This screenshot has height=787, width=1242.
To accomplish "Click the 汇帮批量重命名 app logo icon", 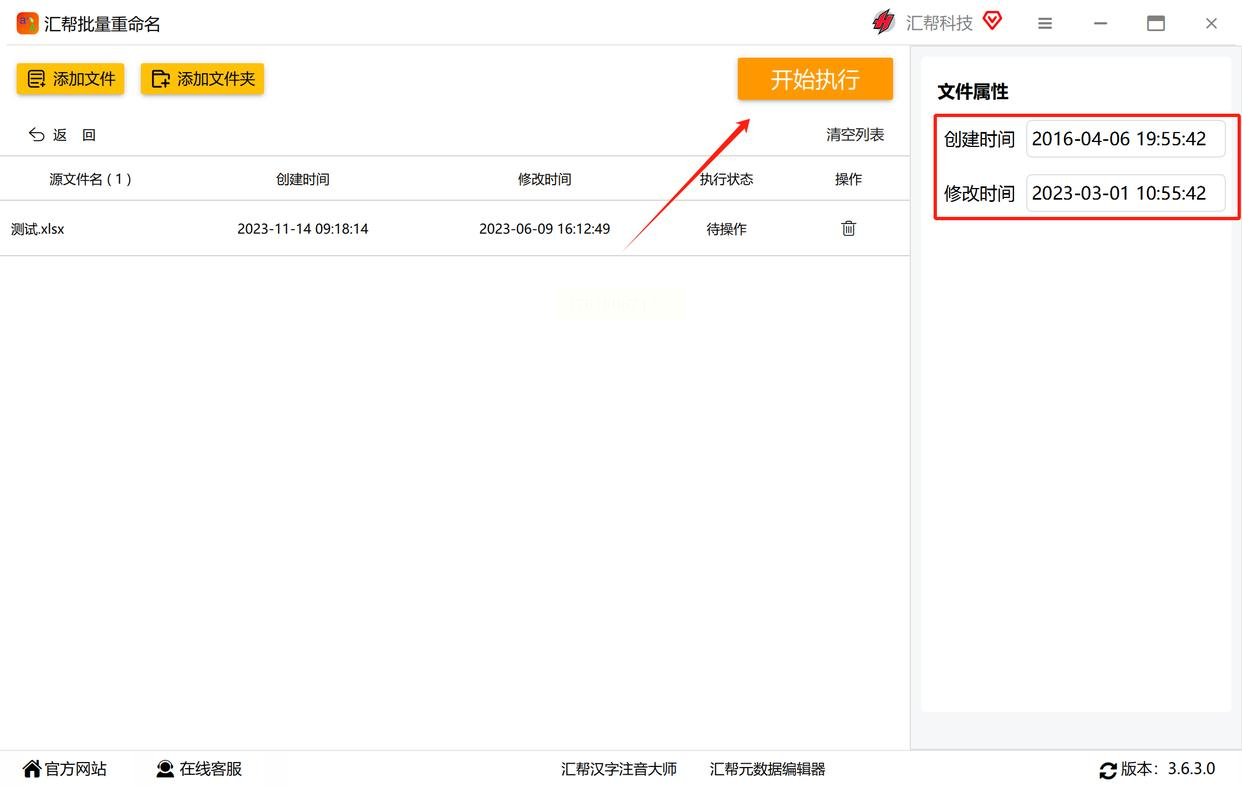I will click(x=27, y=23).
